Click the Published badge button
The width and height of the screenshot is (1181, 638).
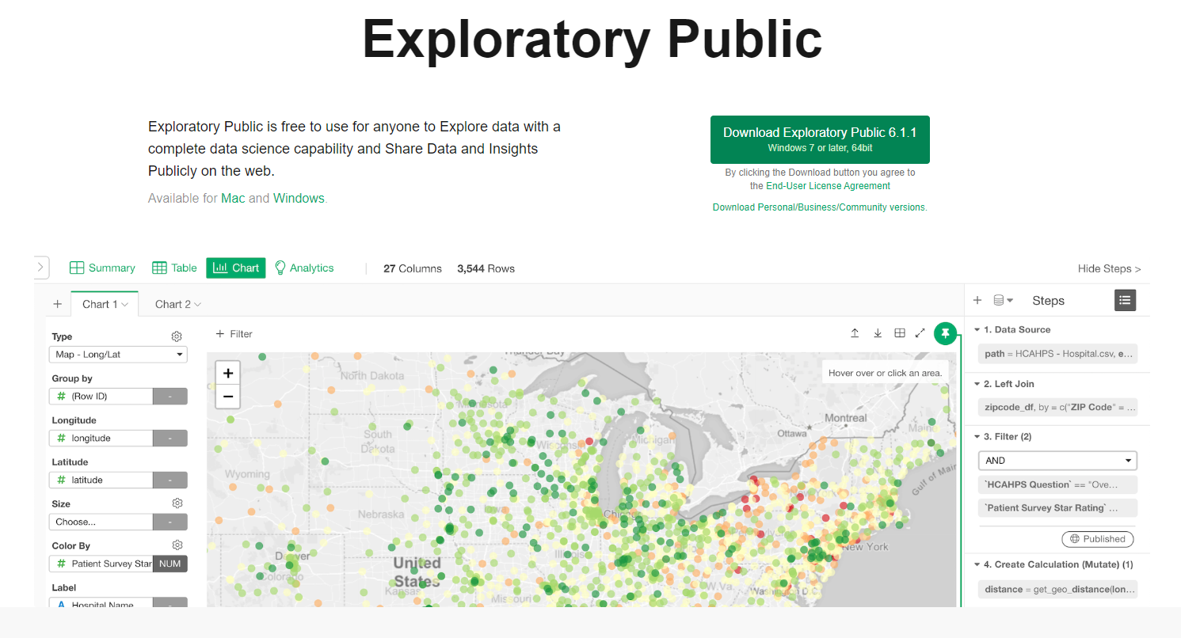tap(1097, 539)
